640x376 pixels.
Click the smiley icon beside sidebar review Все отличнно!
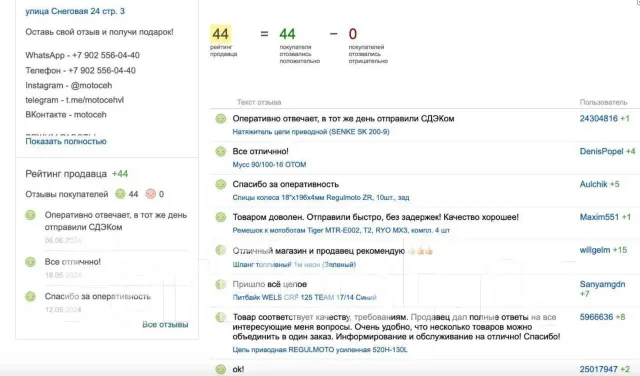31,262
